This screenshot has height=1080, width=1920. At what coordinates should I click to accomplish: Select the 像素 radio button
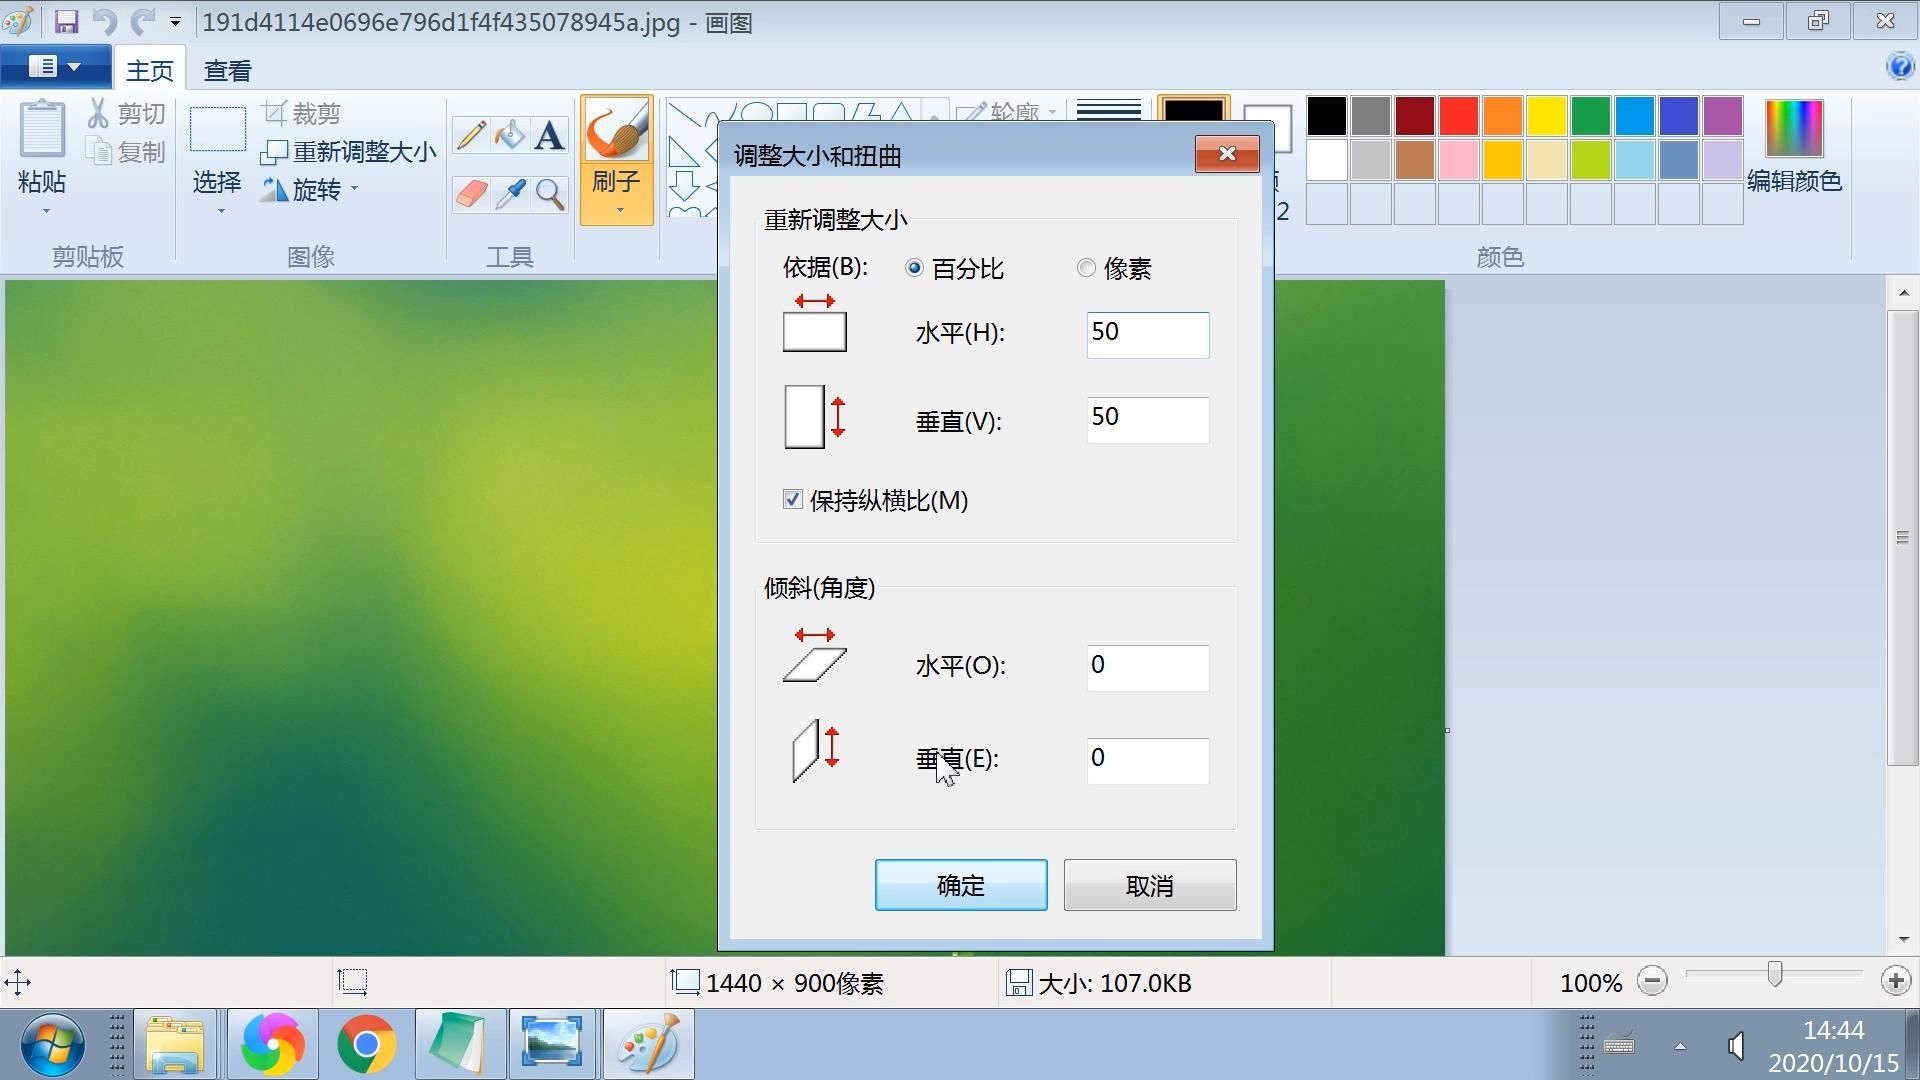(1086, 268)
